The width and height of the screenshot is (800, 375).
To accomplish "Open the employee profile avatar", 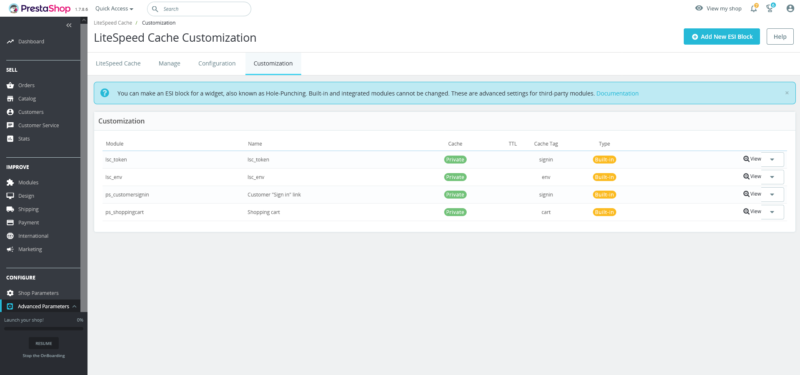I will point(790,9).
